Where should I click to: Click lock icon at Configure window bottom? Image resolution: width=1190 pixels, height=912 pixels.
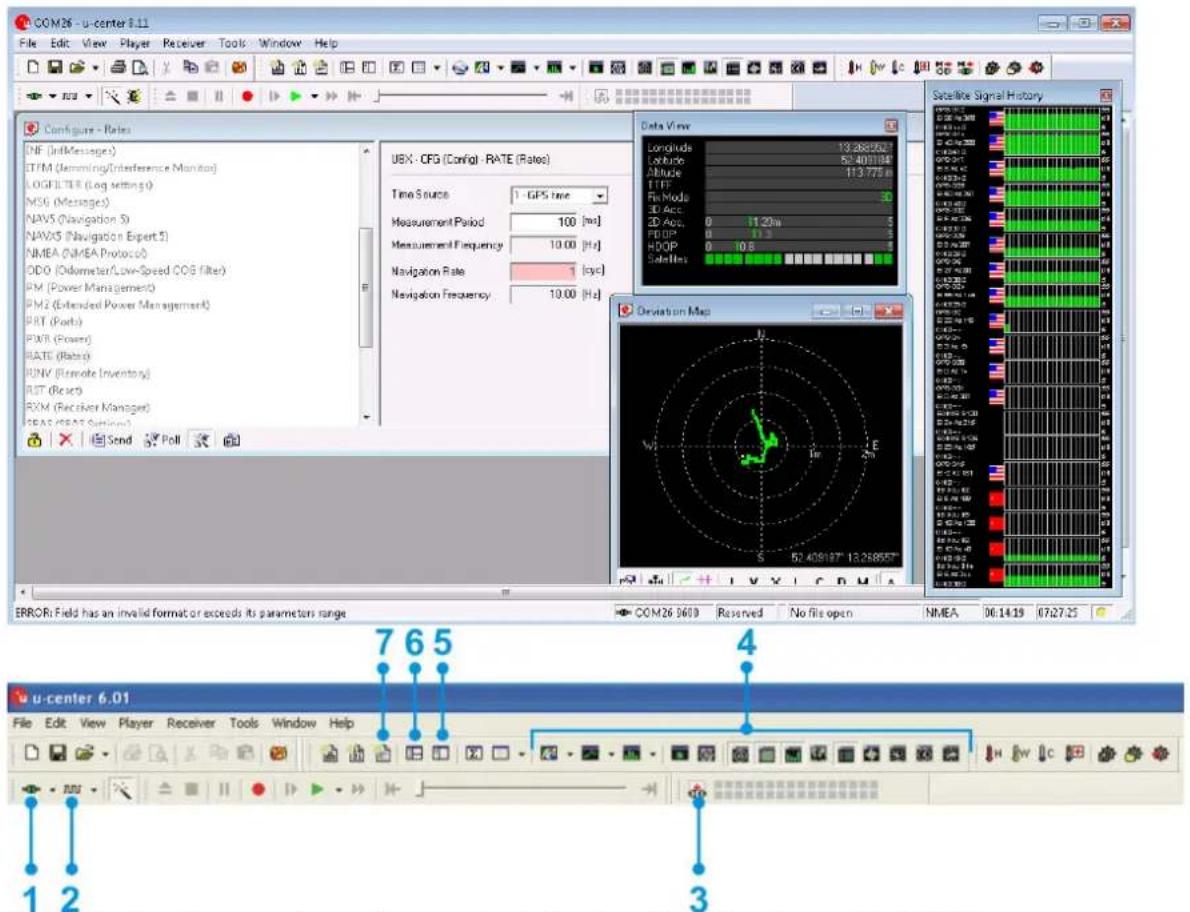[34, 440]
